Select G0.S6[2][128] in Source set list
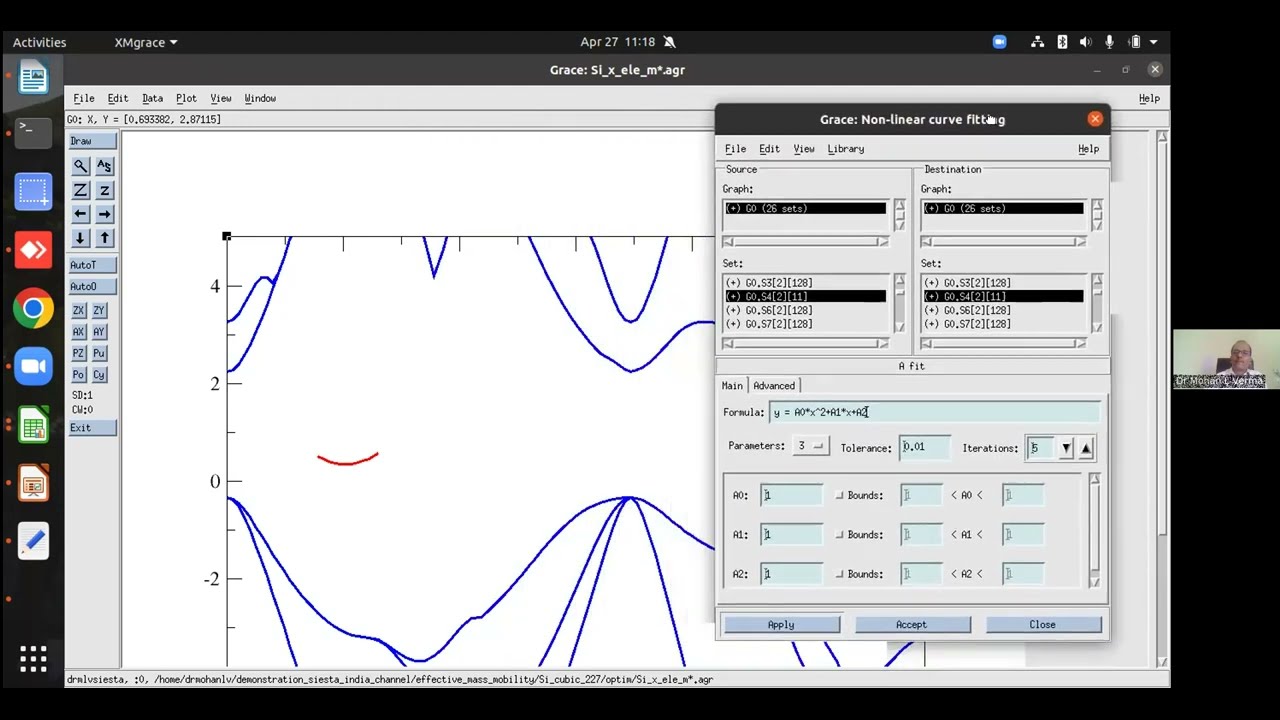 (806, 310)
